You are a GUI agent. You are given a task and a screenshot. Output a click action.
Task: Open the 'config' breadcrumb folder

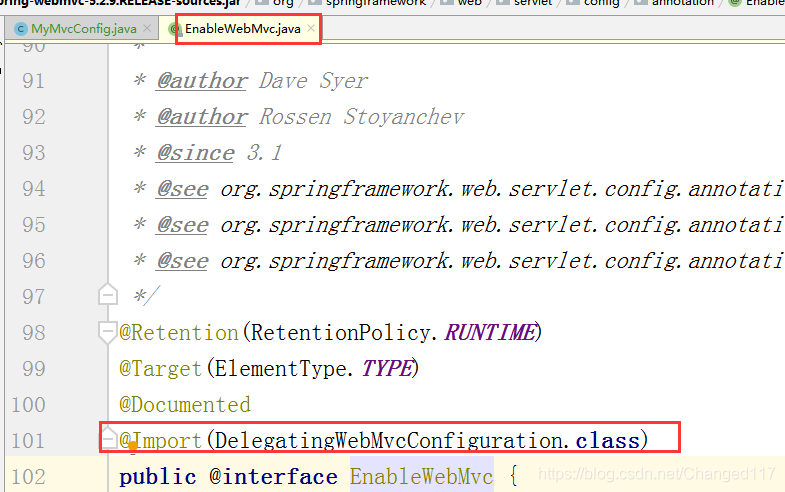[x=593, y=3]
